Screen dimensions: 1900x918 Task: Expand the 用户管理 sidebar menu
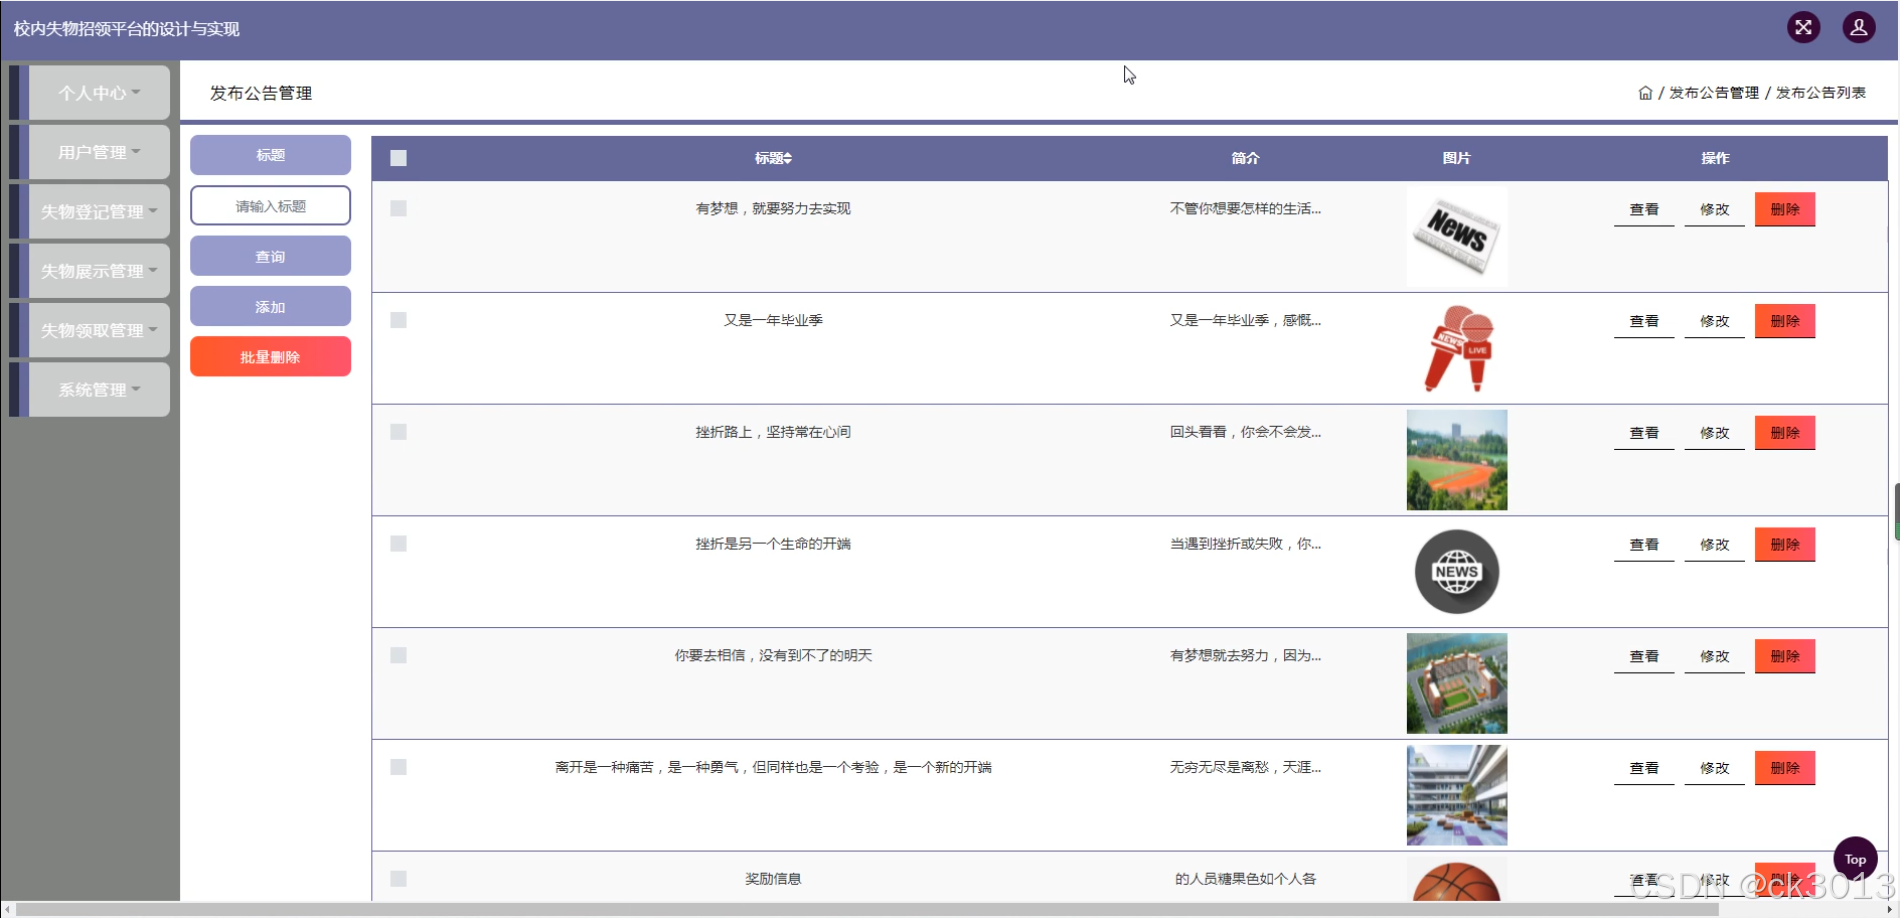(x=99, y=152)
